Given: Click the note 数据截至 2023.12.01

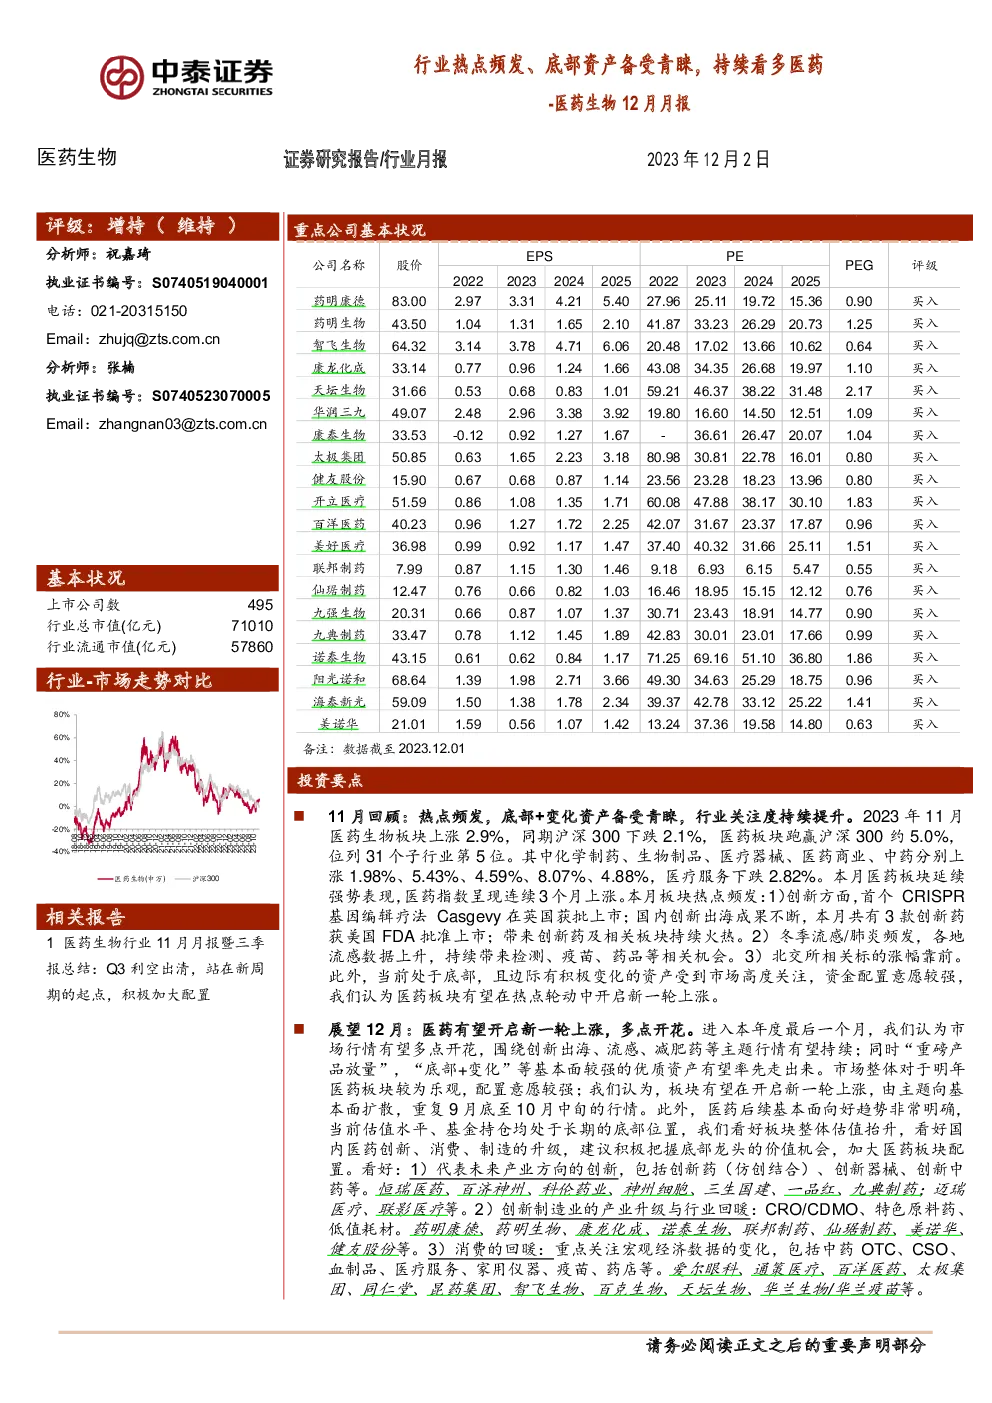Looking at the screenshot, I should [404, 748].
